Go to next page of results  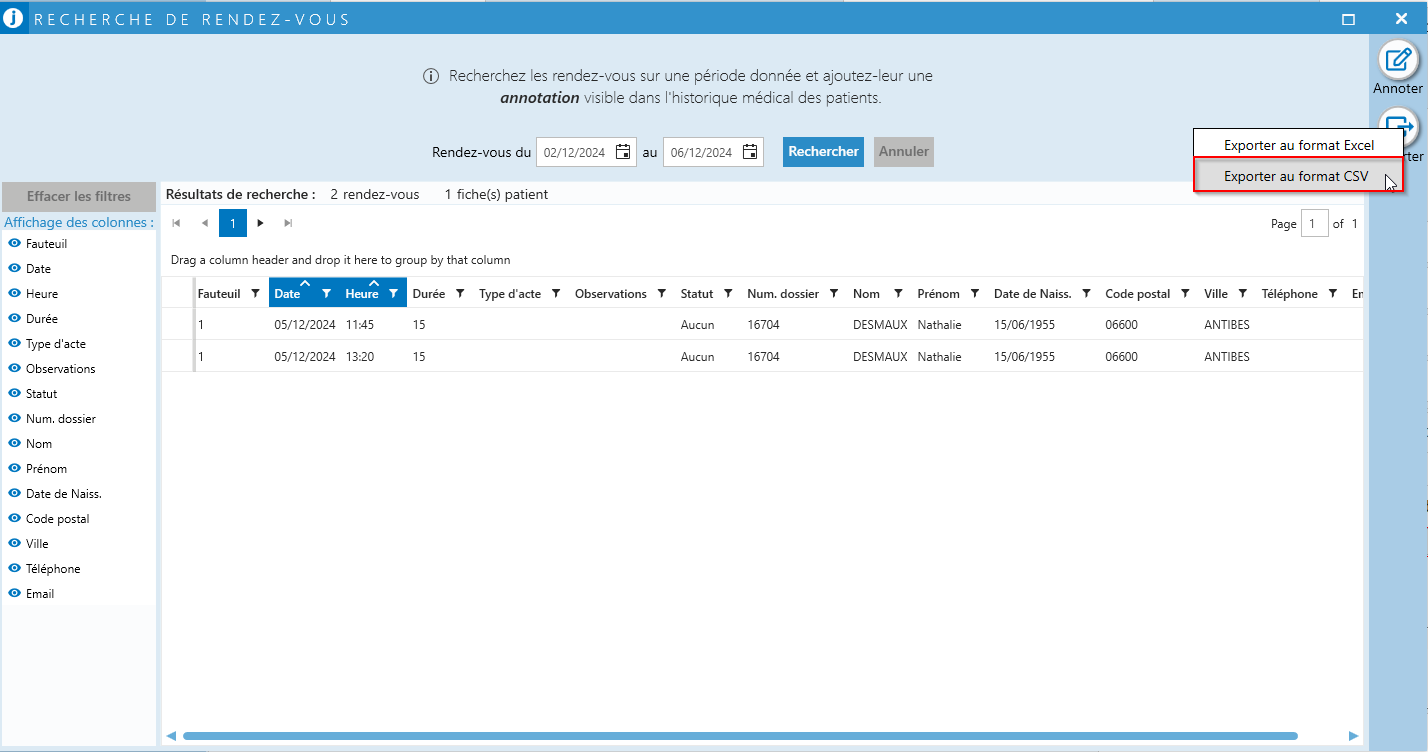(261, 223)
